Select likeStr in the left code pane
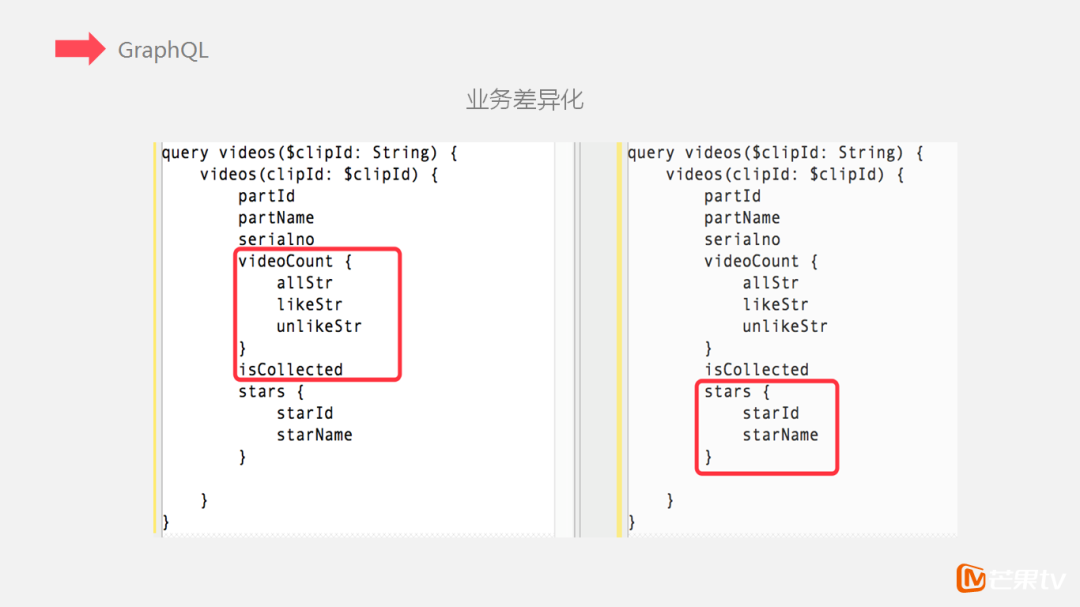The image size is (1080, 607). tap(309, 305)
